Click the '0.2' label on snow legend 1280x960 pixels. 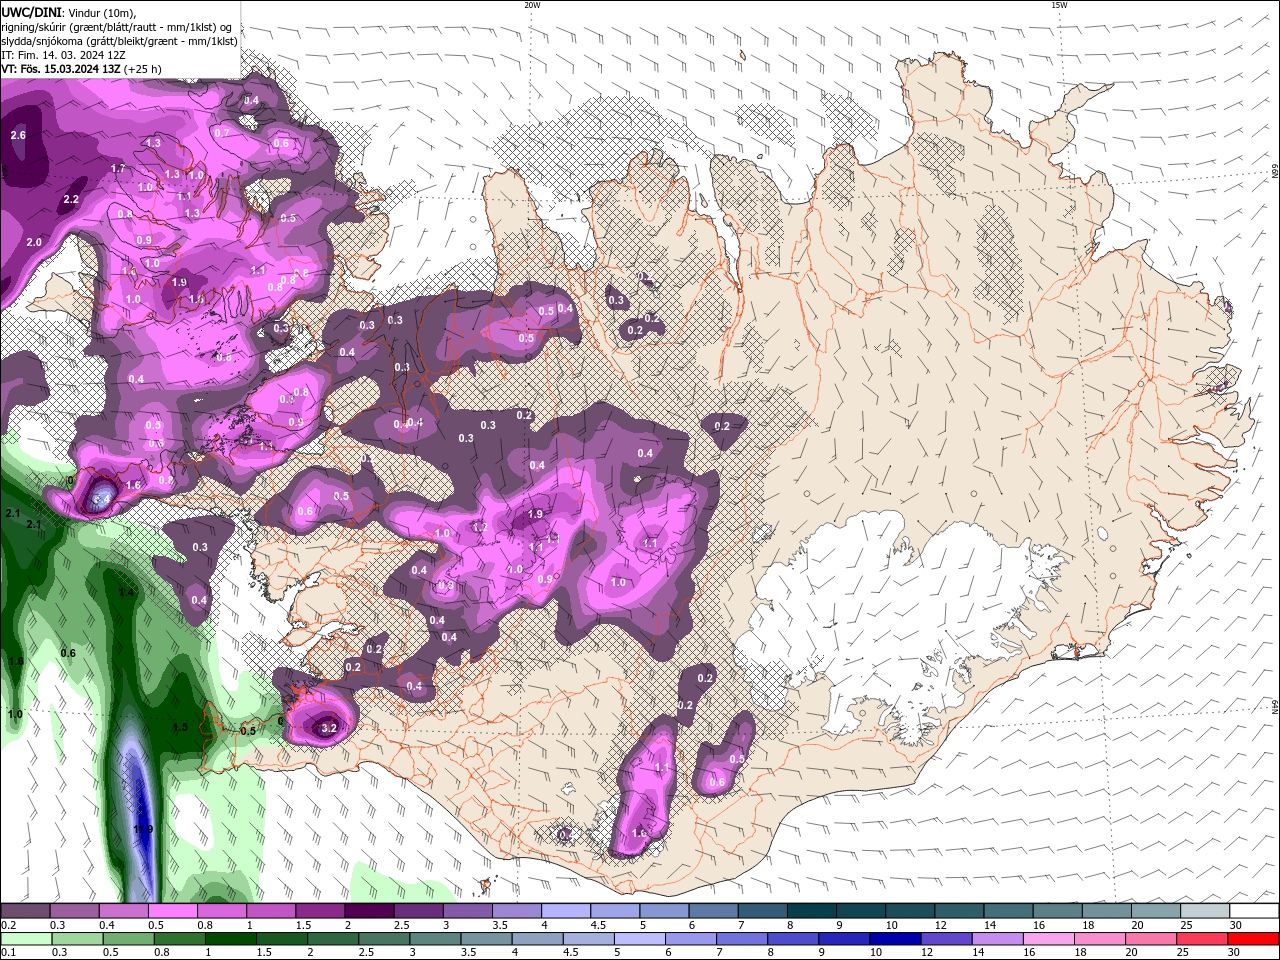[x=8, y=925]
